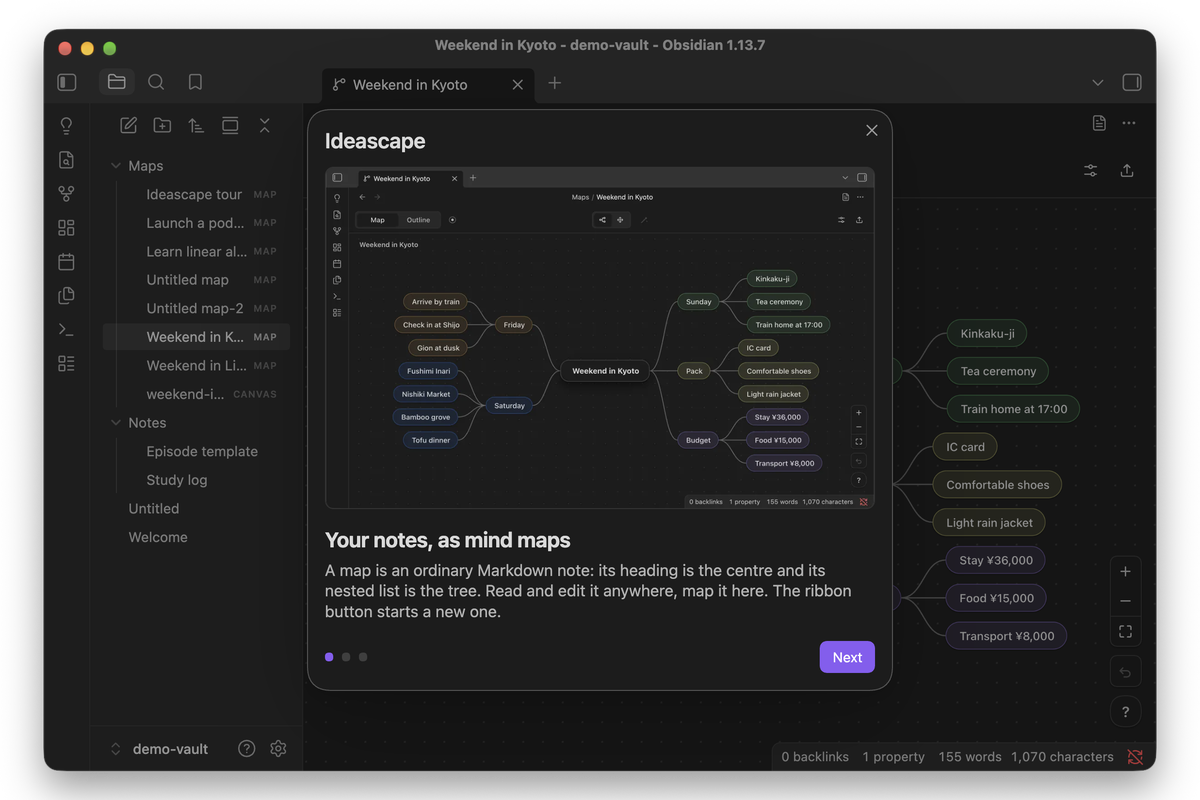Viewport: 1200px width, 800px height.
Task: Click 0 backlinks in status bar
Action: [815, 757]
